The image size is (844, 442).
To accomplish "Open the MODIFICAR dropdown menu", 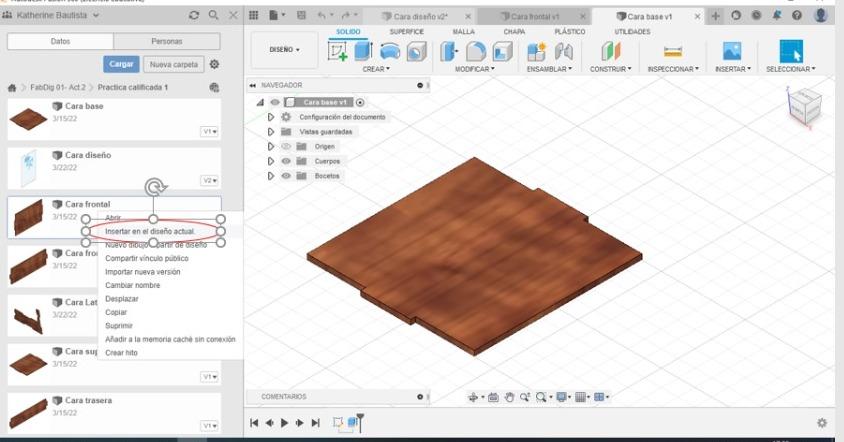I will (474, 69).
